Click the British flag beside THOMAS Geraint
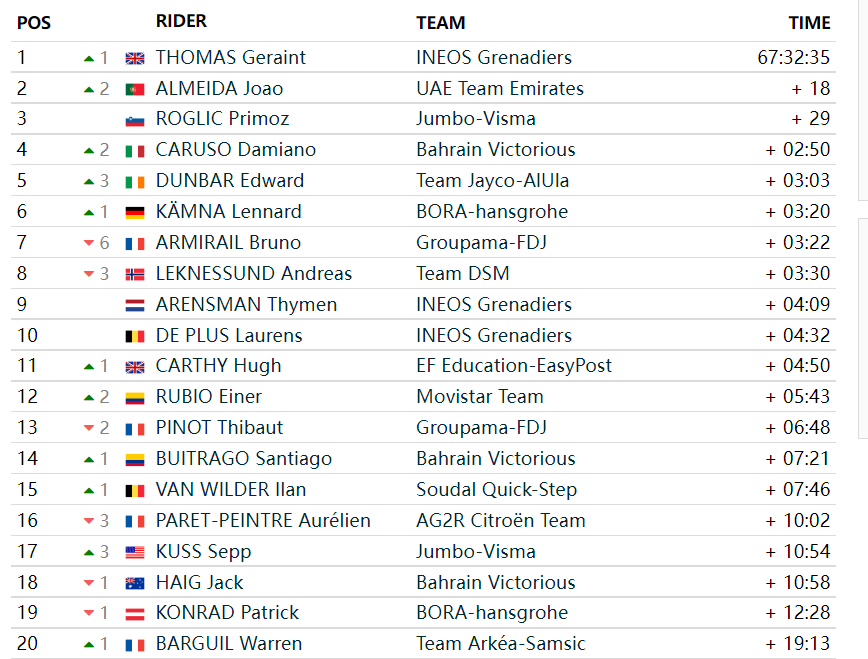The height and width of the screenshot is (659, 868). tap(135, 58)
